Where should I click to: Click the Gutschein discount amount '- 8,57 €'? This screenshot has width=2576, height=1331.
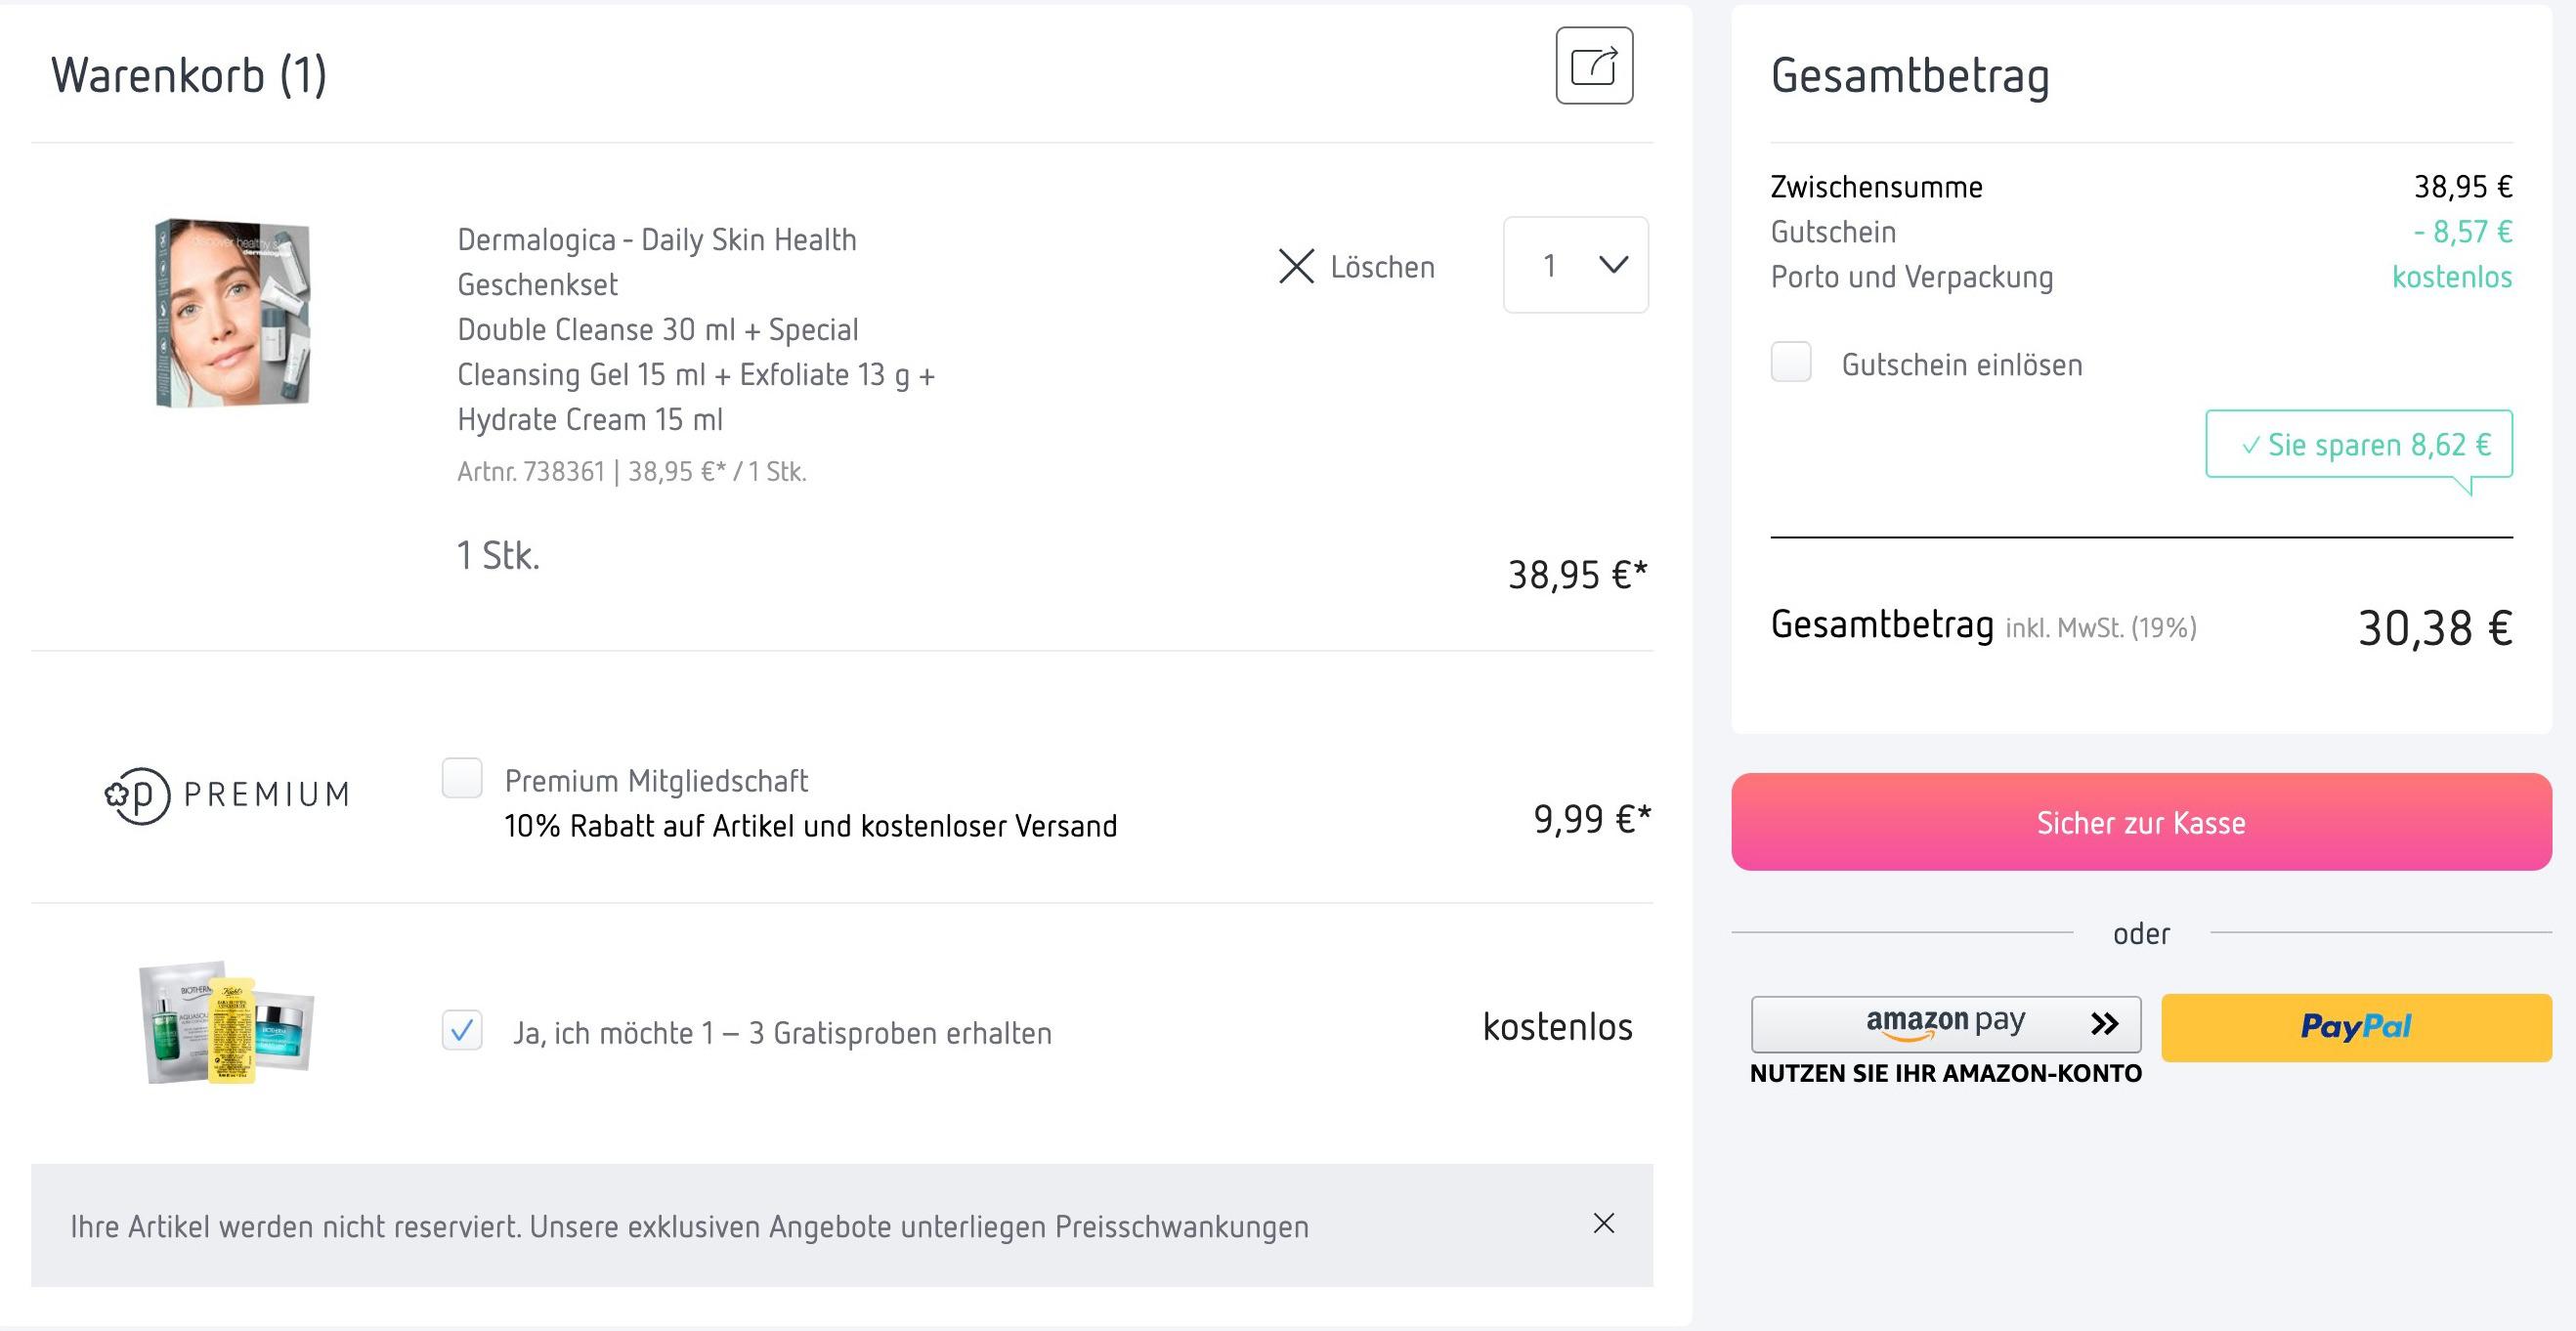tap(2463, 232)
